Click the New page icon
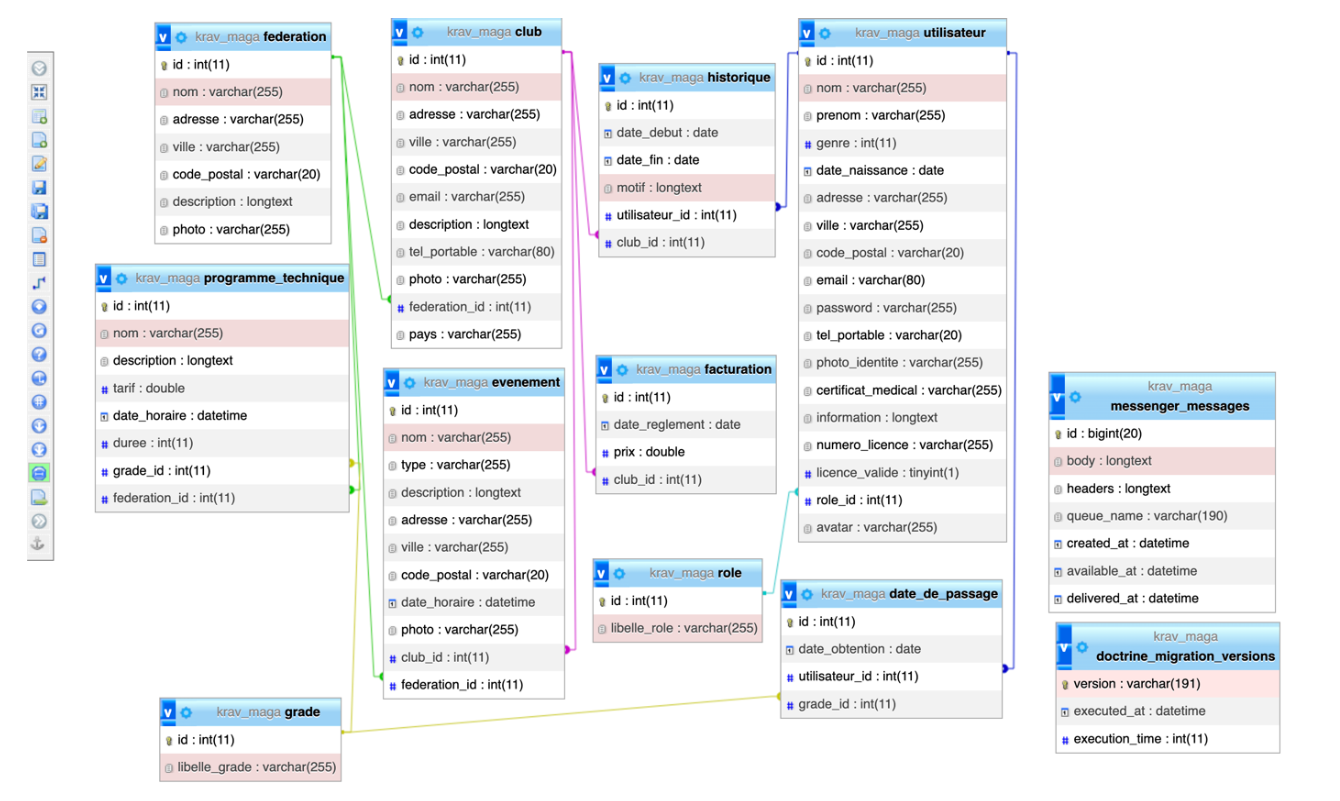This screenshot has height=801, width=1340. pos(40,140)
